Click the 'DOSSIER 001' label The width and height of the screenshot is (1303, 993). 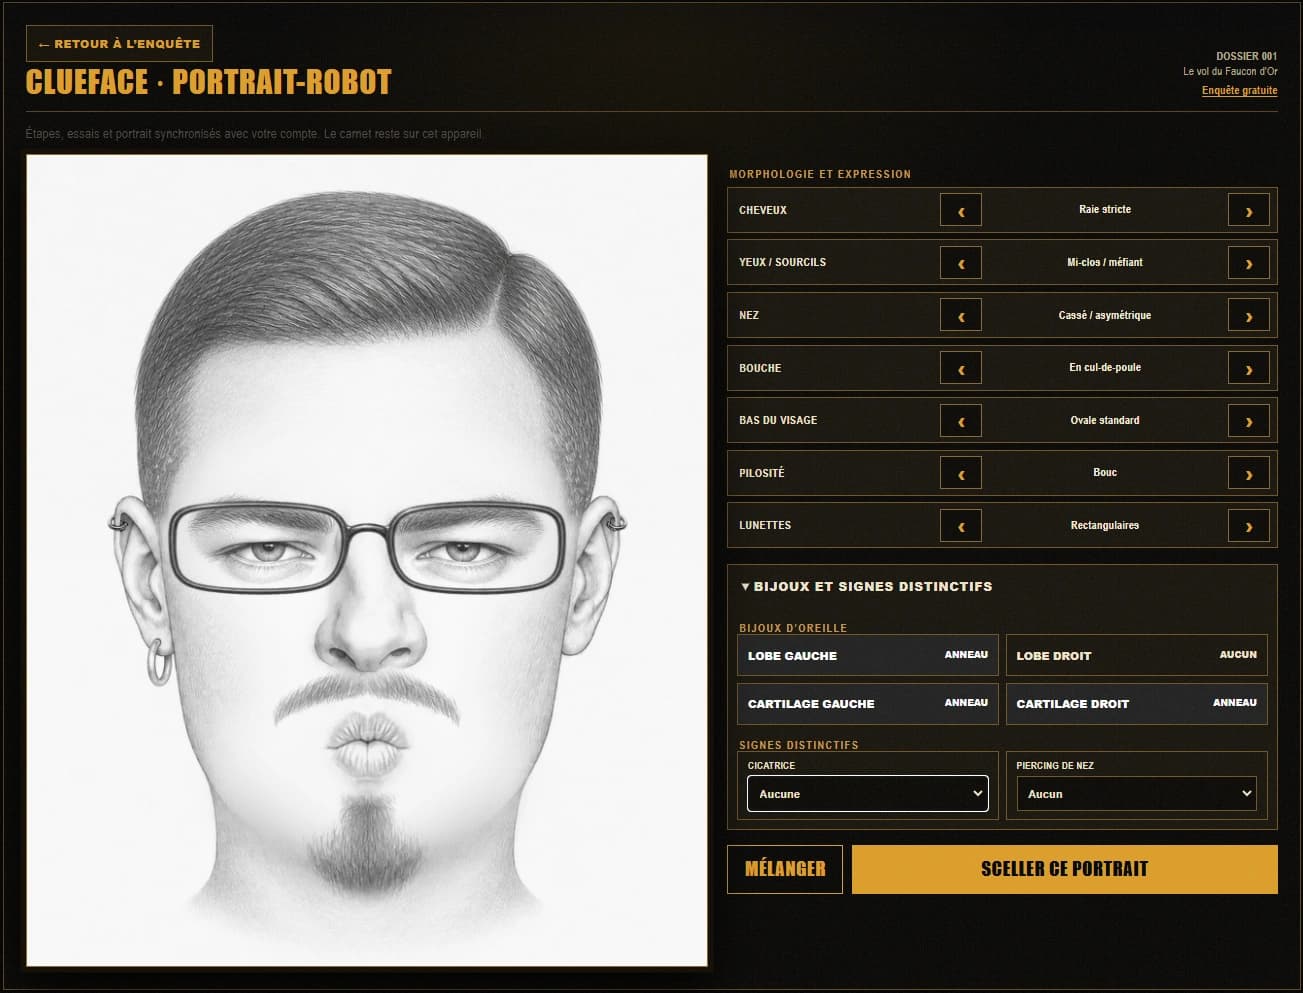1246,56
